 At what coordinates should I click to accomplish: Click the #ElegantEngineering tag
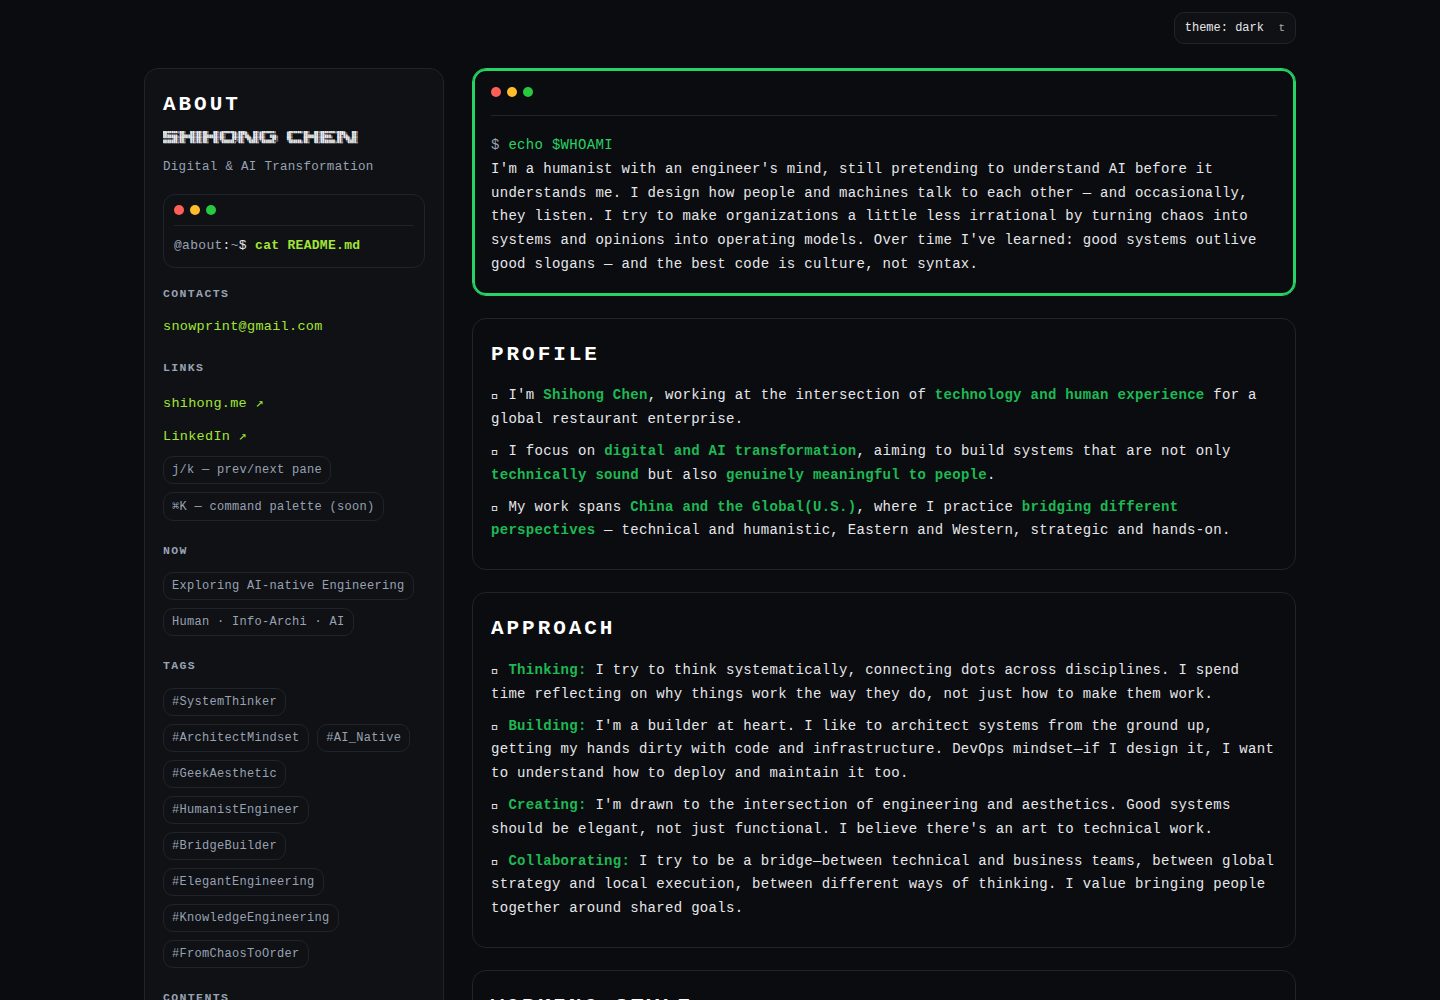(x=243, y=881)
